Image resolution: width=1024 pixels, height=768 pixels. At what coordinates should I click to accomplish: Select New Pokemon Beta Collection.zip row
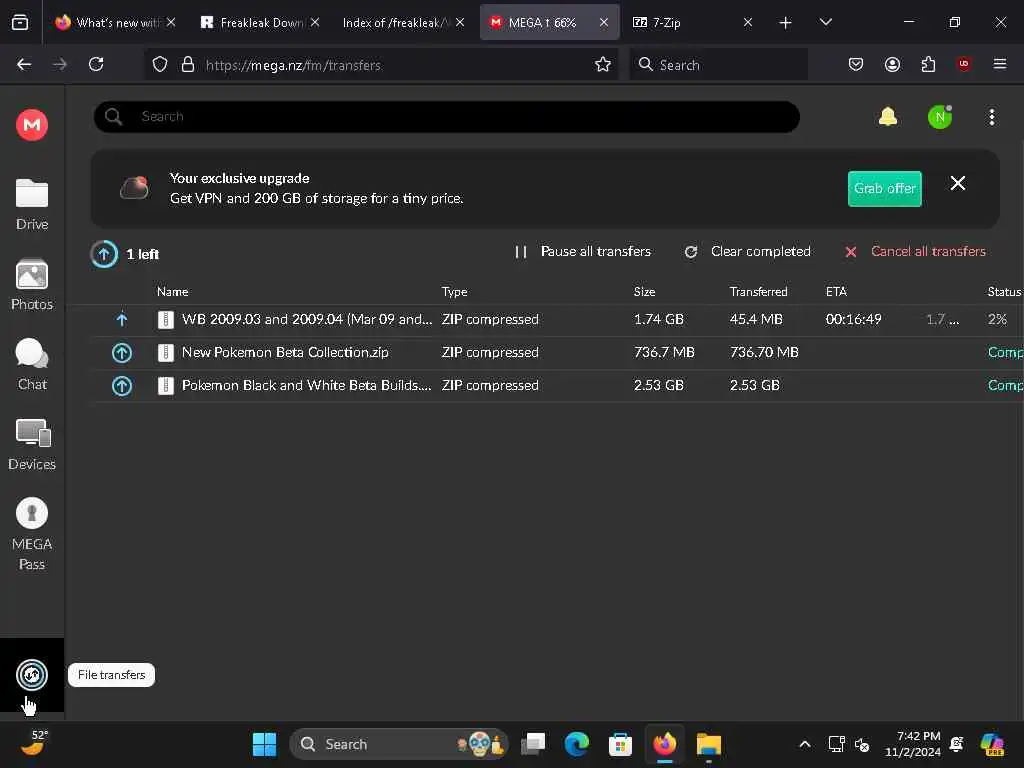[x=557, y=353]
